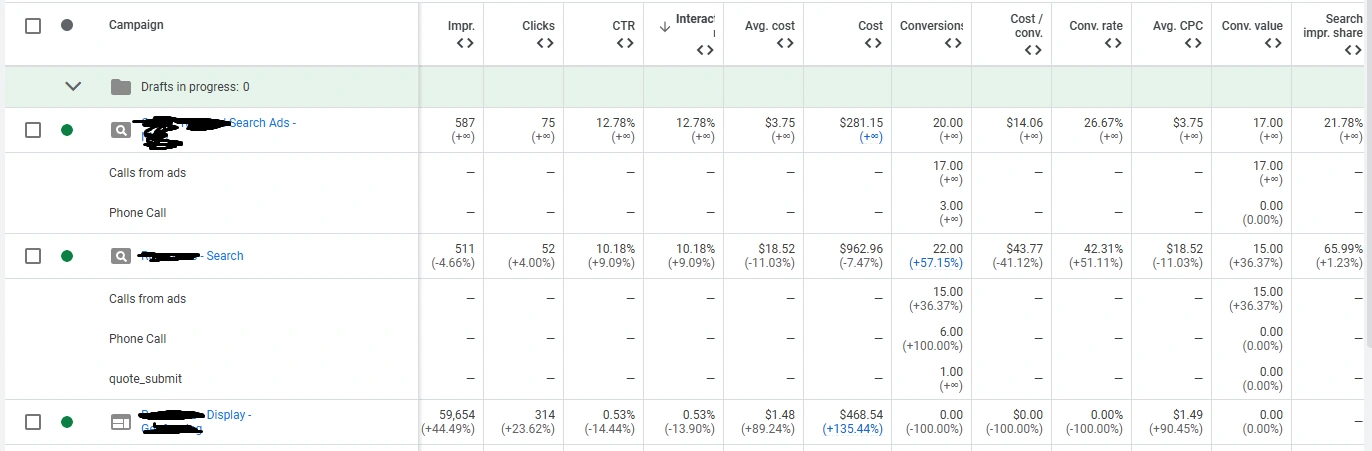Sort by the Interactions column arrow
The height and width of the screenshot is (451, 1372).
[x=665, y=27]
